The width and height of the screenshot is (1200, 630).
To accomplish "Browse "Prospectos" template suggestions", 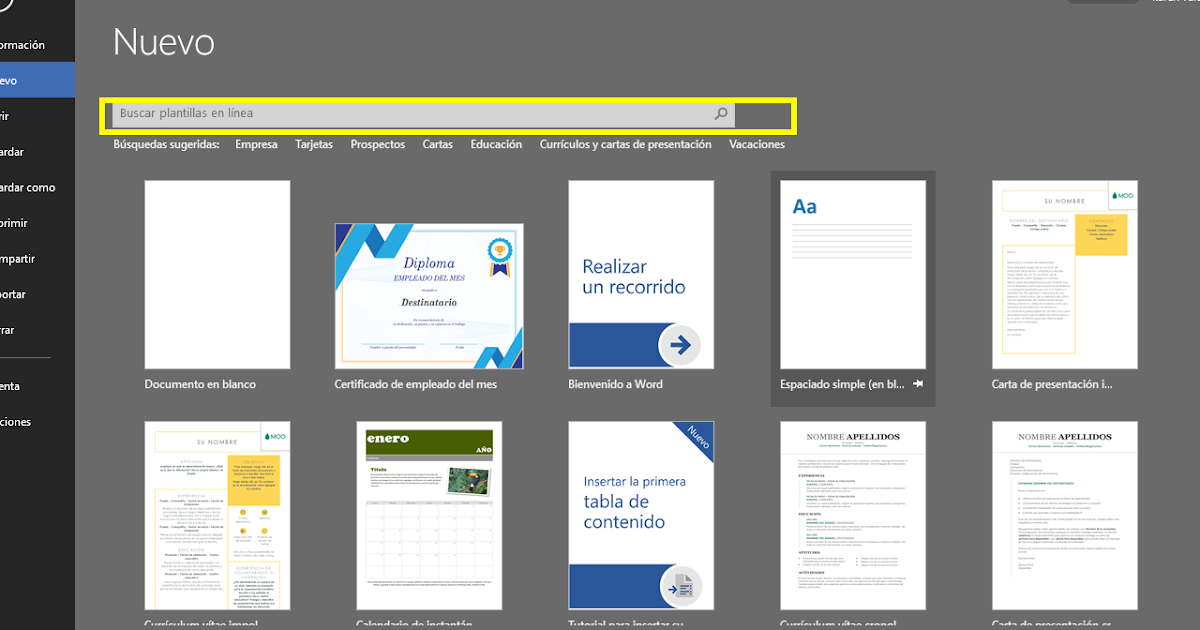I will tap(377, 144).
